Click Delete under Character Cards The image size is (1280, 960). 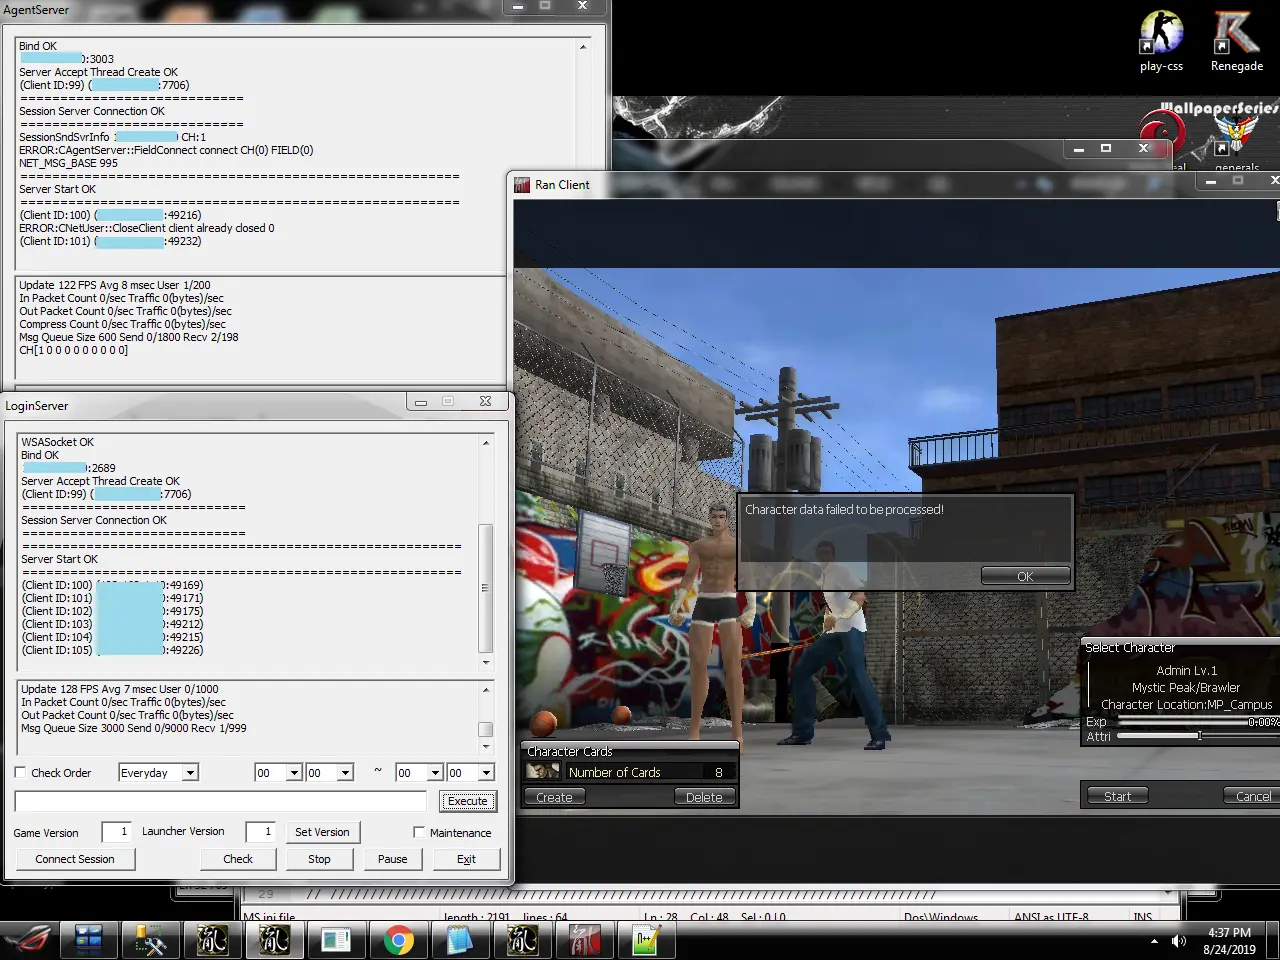click(x=704, y=797)
